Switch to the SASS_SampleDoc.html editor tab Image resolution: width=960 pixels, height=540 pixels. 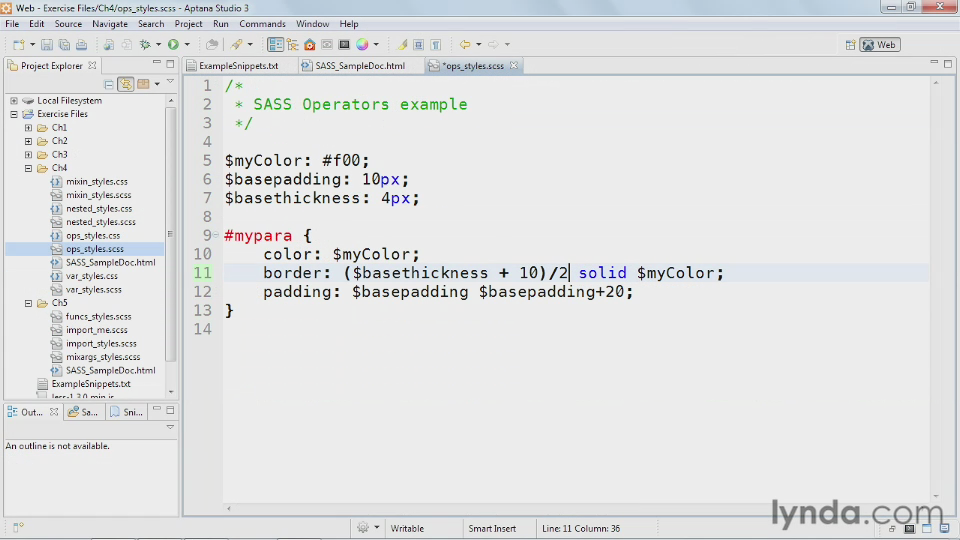pos(359,66)
